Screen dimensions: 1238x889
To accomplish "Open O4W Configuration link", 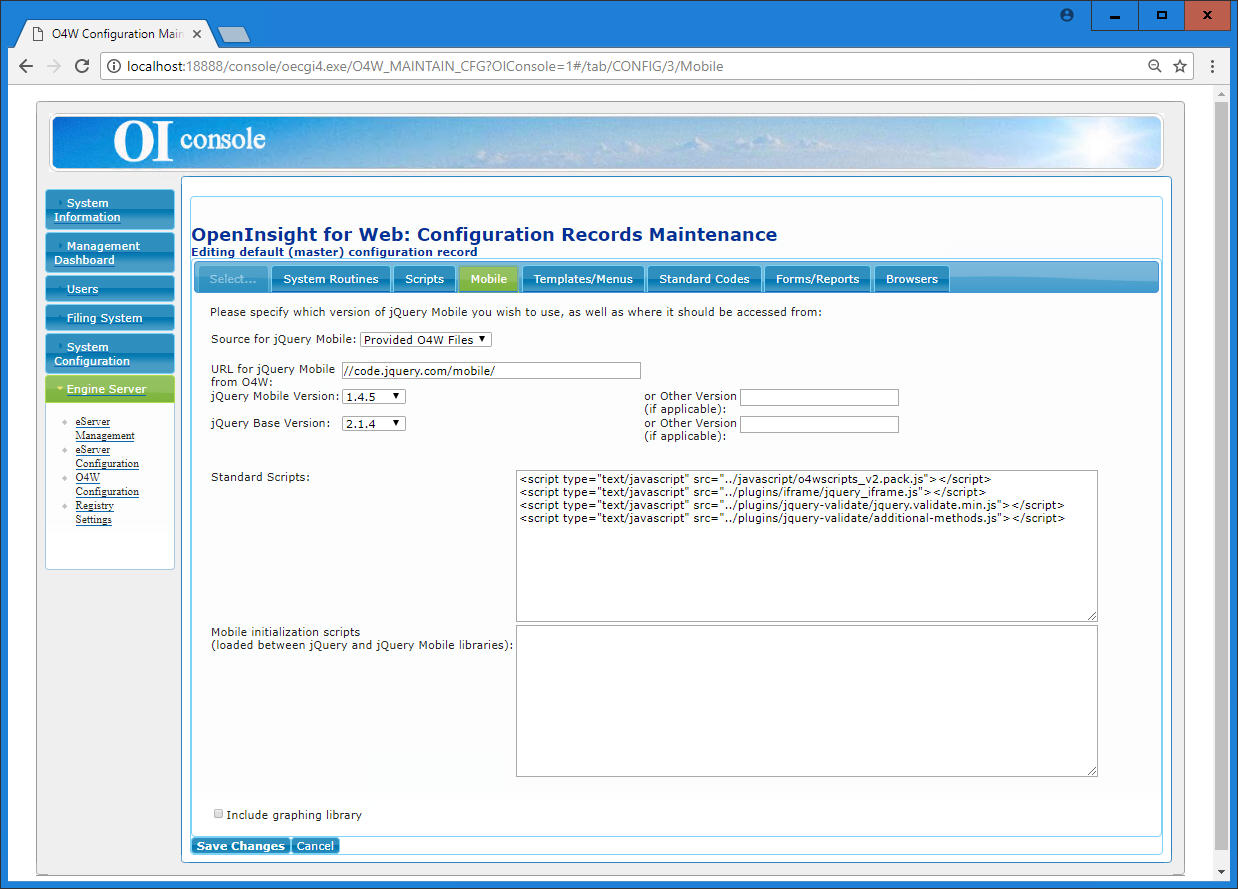I will tap(107, 485).
